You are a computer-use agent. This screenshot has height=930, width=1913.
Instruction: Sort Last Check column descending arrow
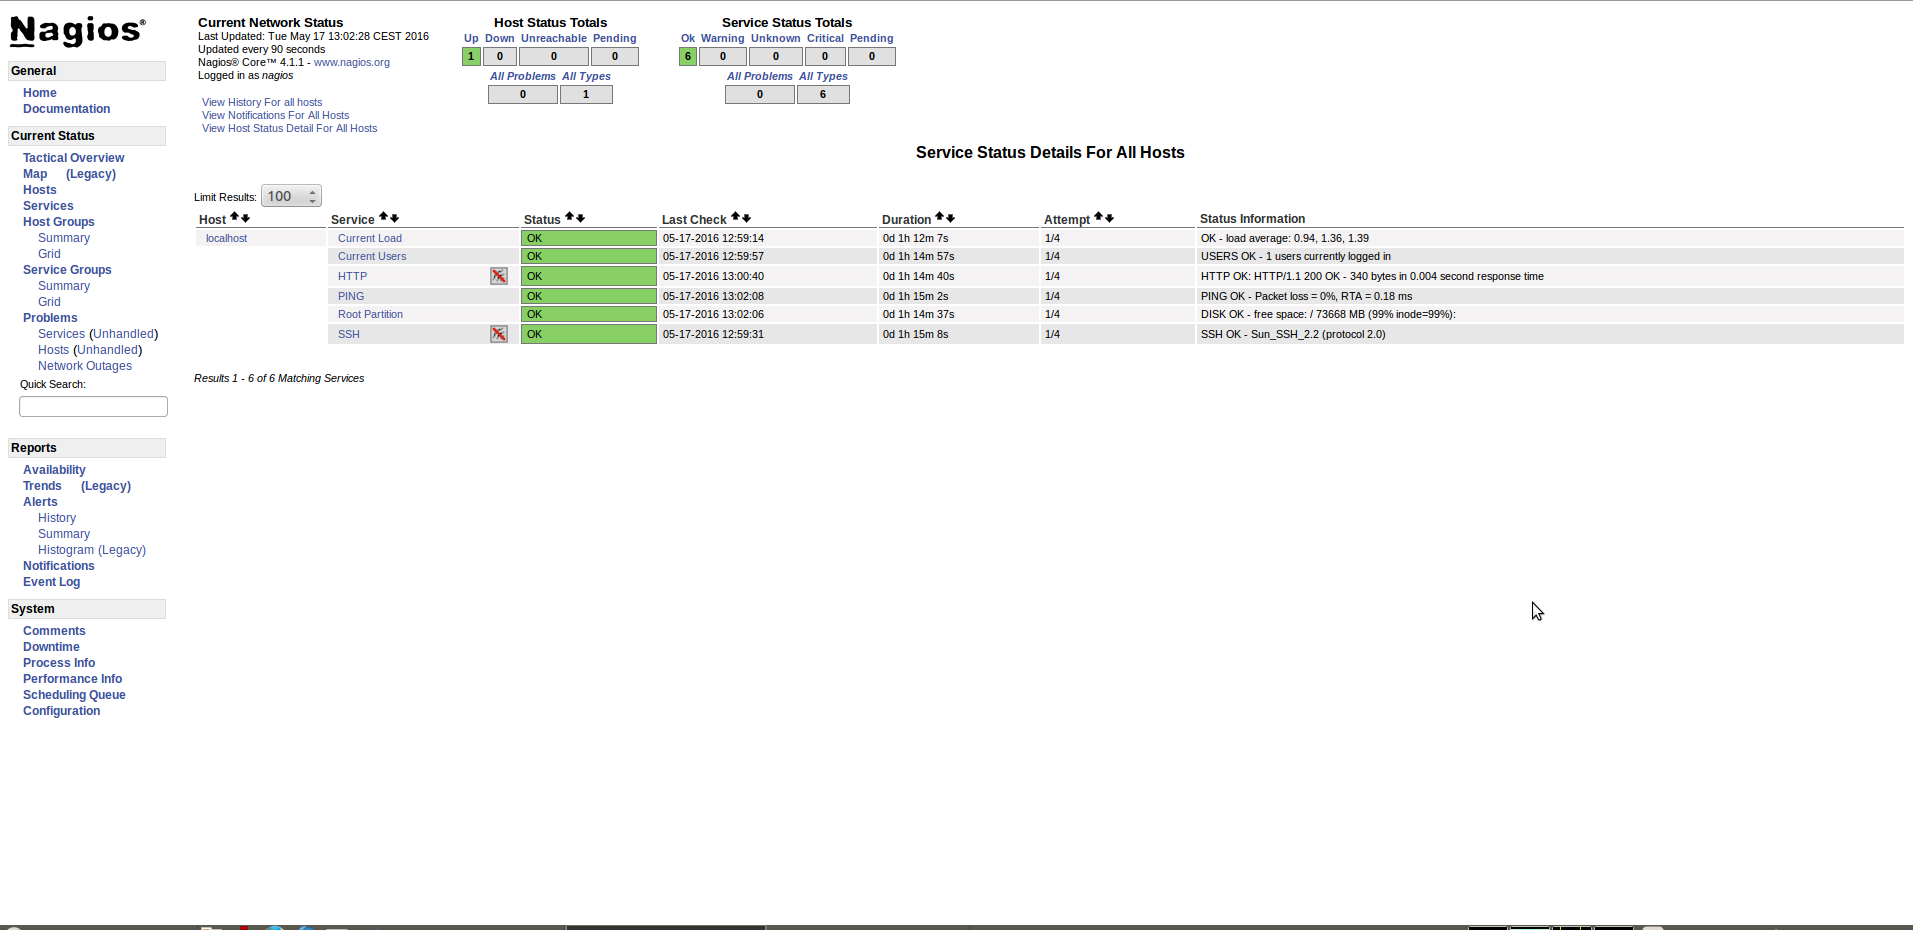[x=746, y=218]
